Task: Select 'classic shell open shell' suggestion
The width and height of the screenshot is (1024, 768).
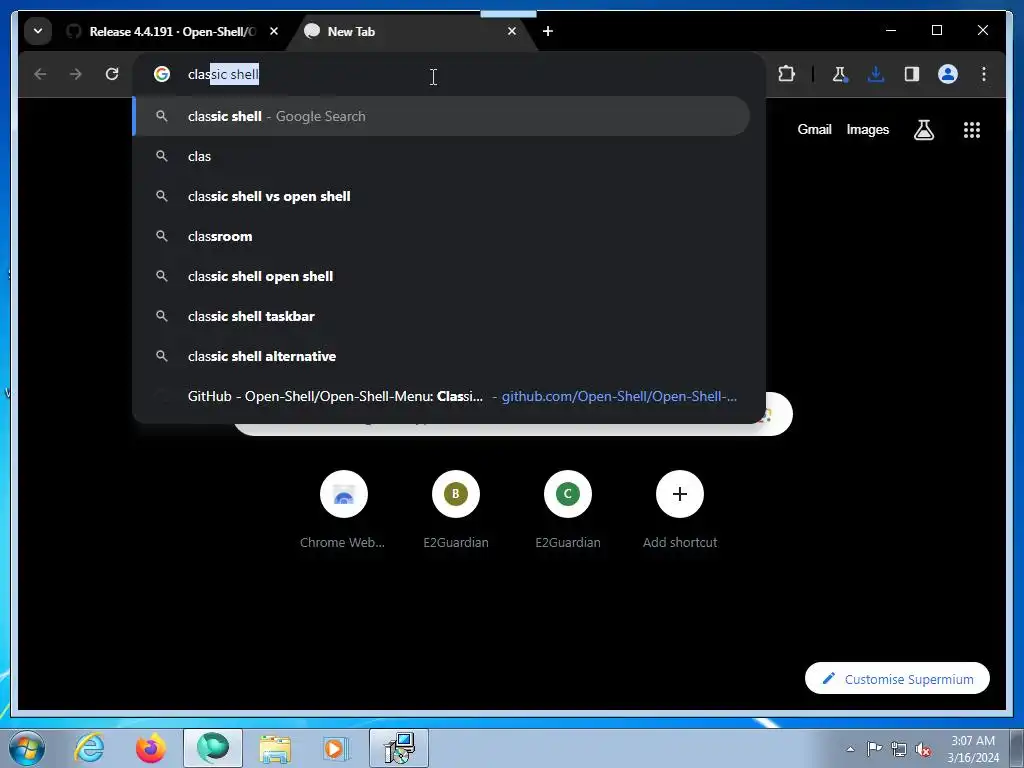Action: click(x=441, y=276)
